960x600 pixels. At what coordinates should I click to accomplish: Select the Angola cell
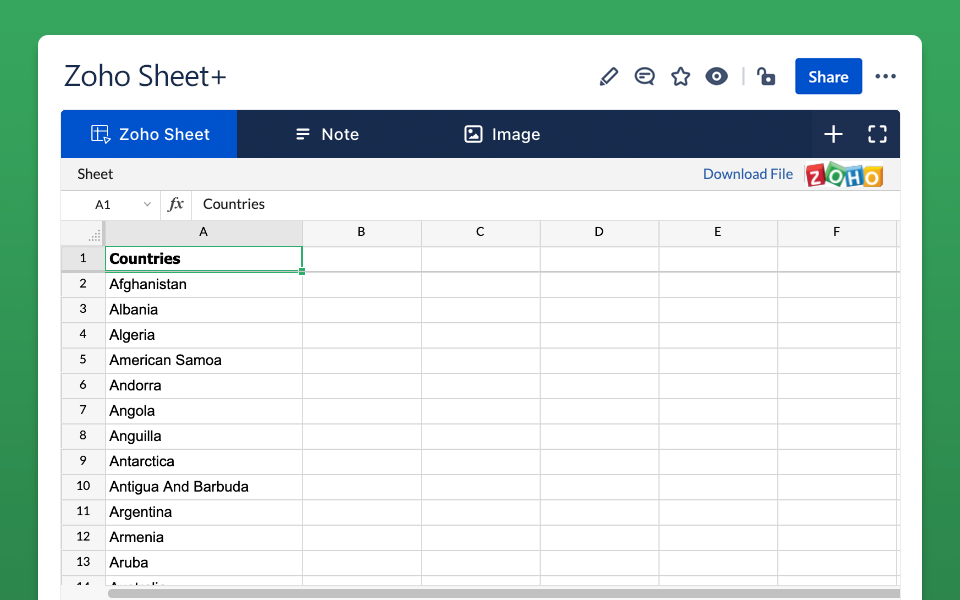[204, 411]
